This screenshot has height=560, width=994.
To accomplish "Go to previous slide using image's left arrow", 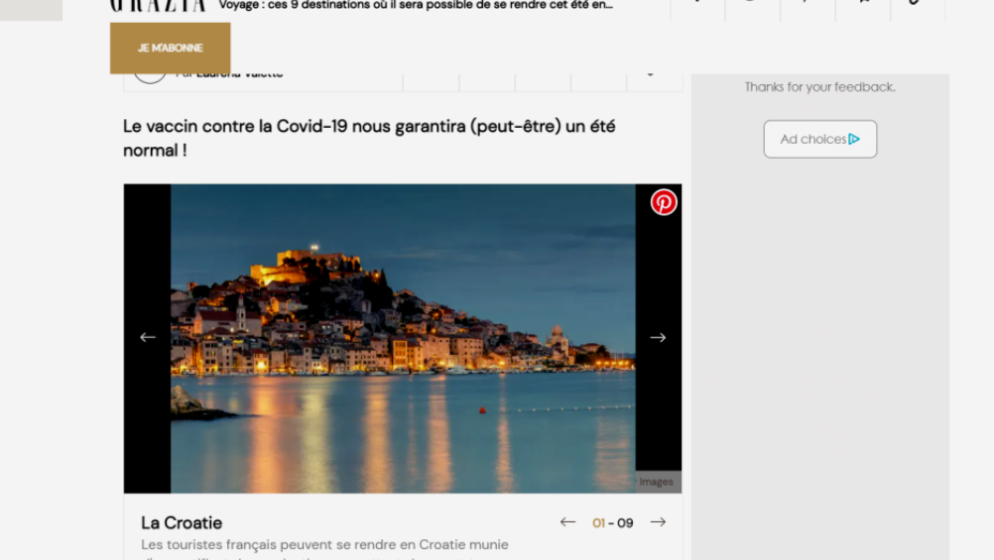I will pos(147,338).
